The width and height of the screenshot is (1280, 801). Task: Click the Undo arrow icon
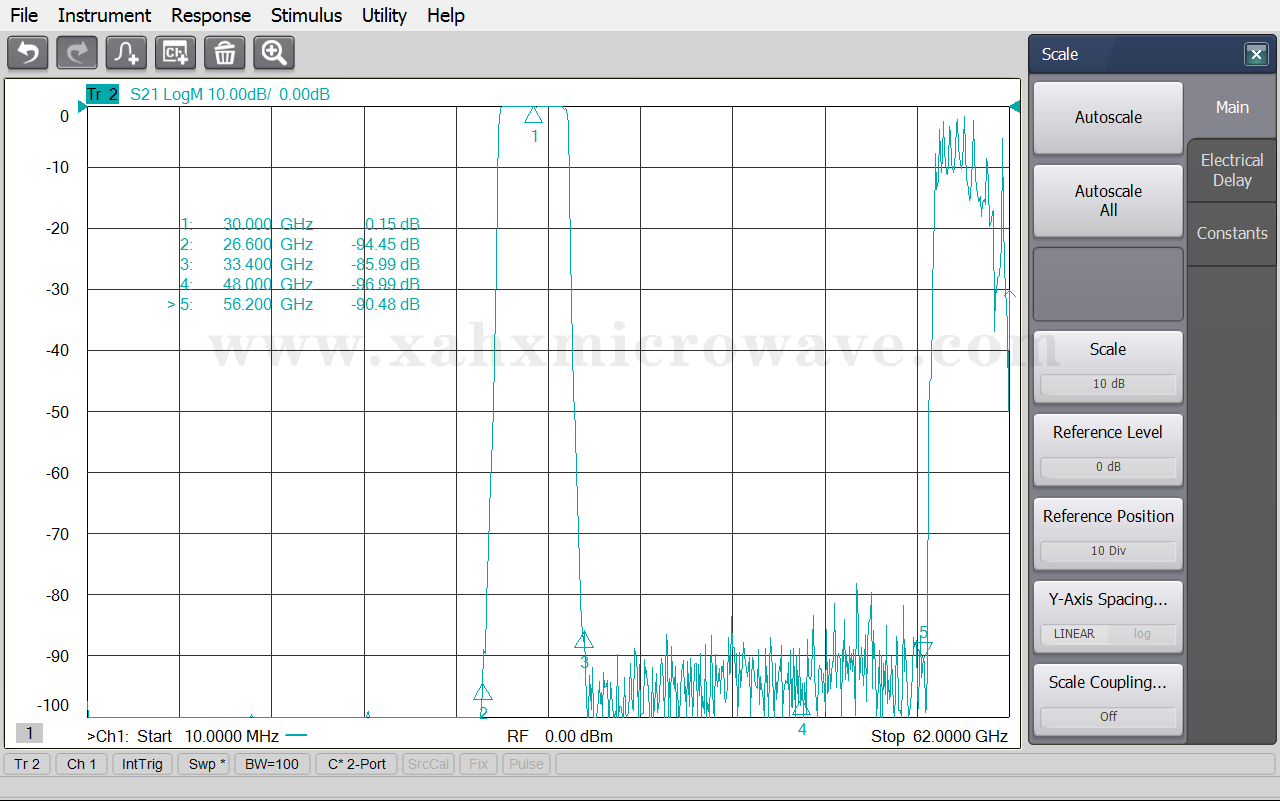point(28,53)
